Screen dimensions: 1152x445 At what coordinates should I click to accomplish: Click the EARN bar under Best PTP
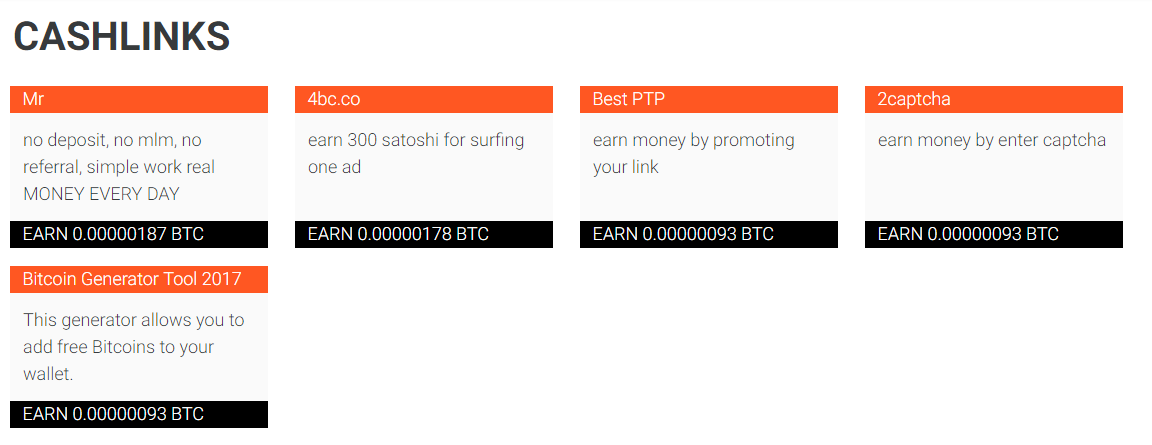point(683,234)
